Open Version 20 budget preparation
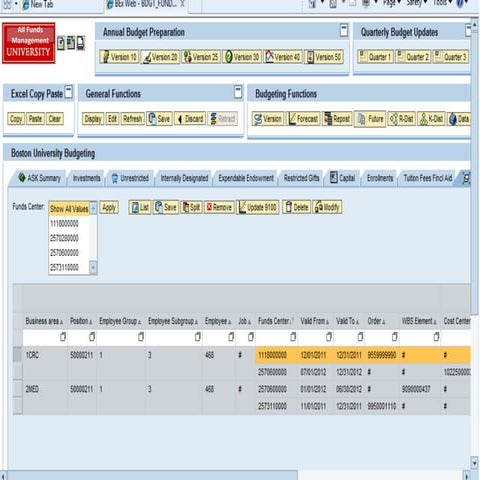Screen dimensions: 480x480 click(160, 57)
